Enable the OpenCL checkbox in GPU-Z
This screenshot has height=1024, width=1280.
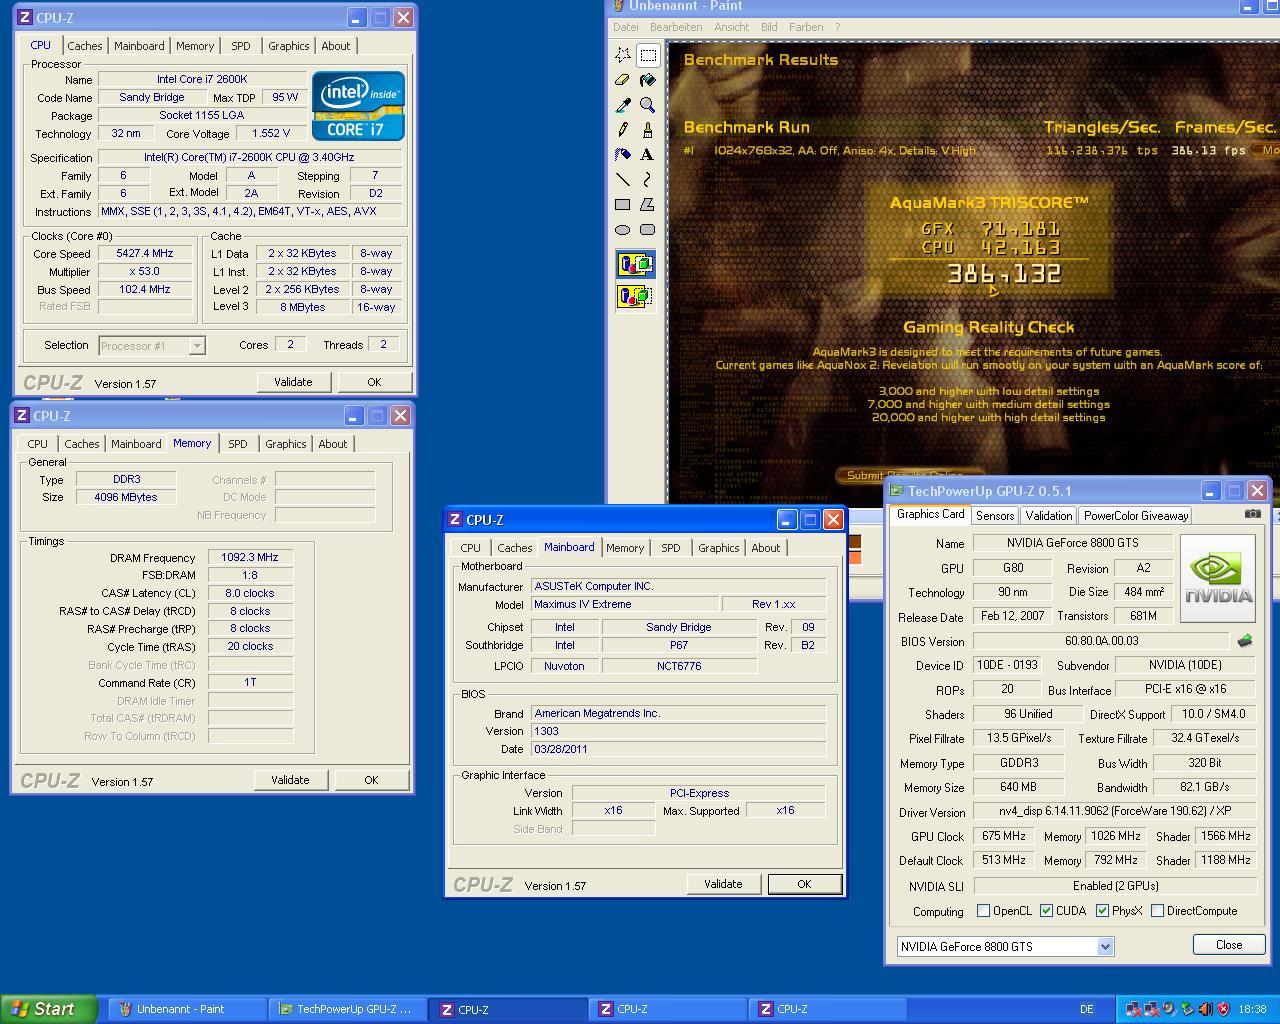tap(984, 911)
